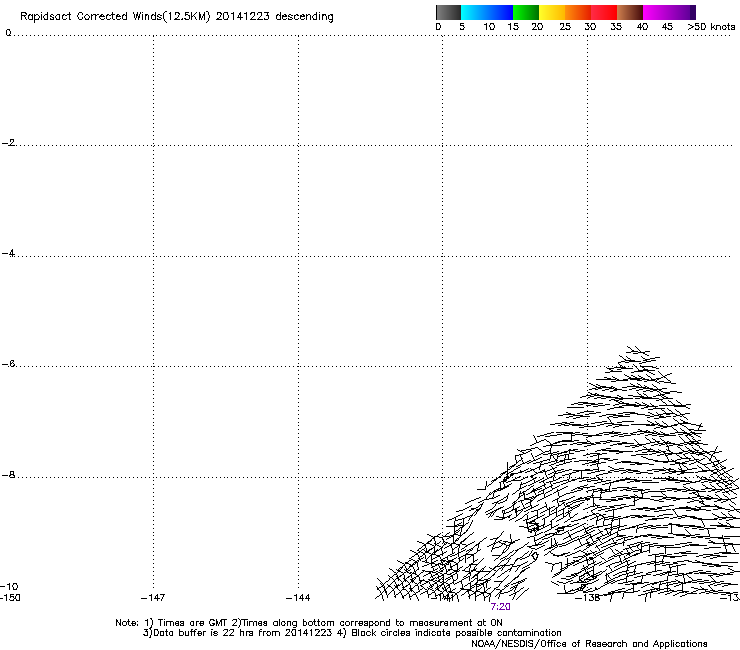Click the note 'Times are GMT'
Viewport: 740px width, 650px height.
pyautogui.click(x=191, y=623)
